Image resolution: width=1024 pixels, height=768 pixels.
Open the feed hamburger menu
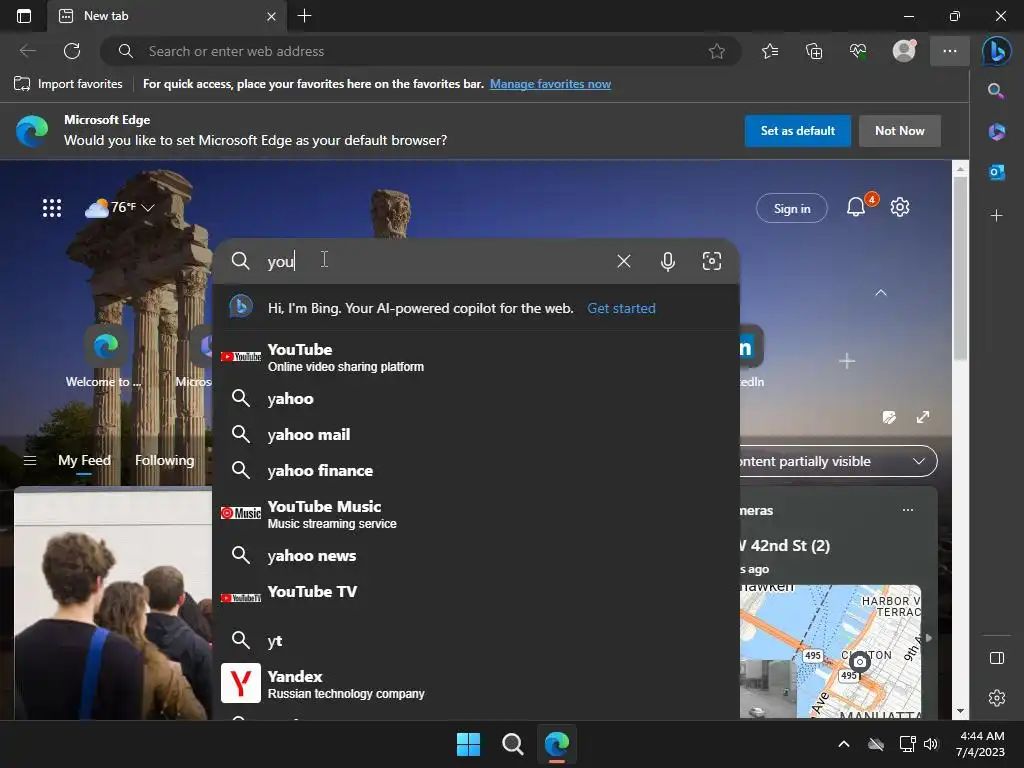click(x=29, y=460)
